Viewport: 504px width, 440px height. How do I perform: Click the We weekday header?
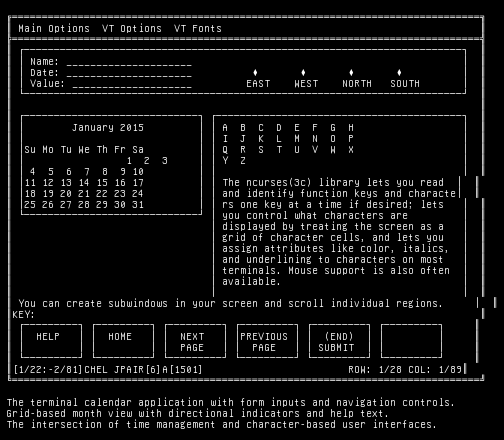coord(84,150)
